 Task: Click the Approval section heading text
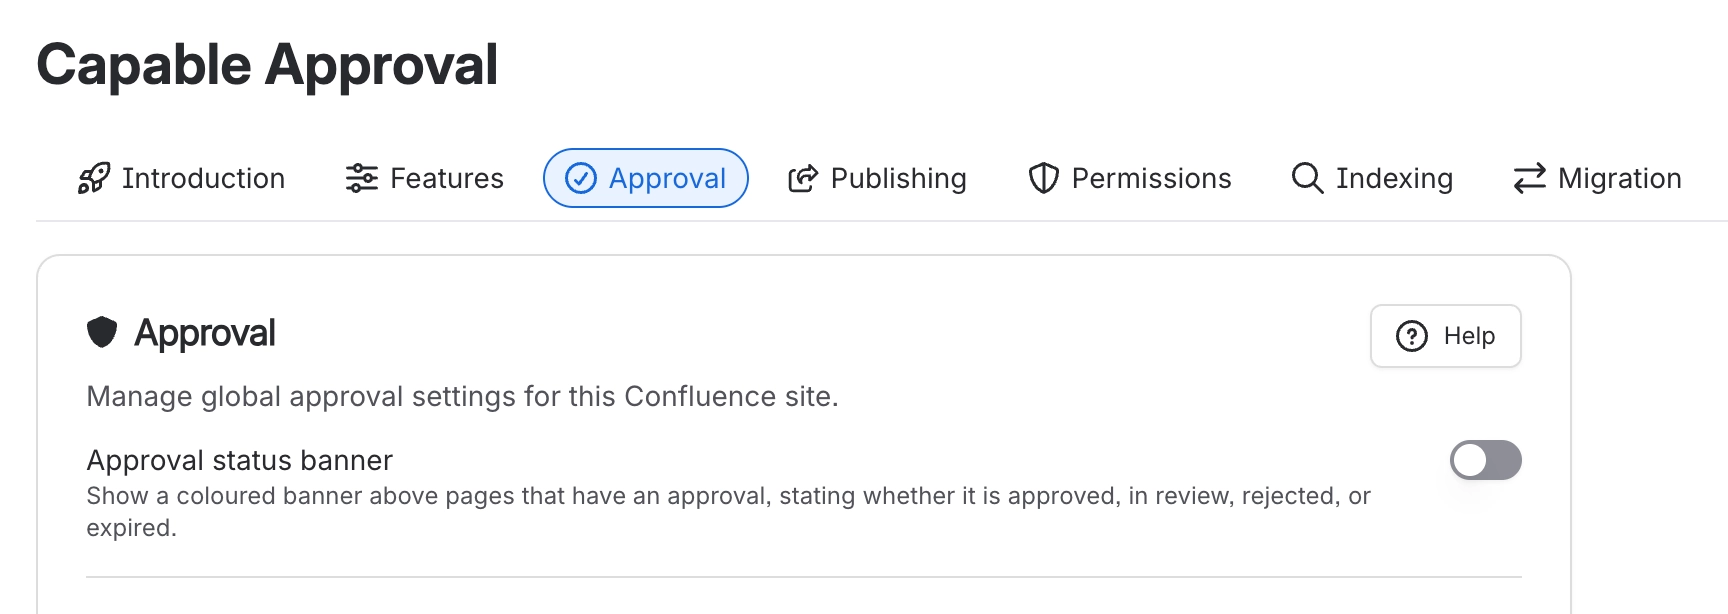[x=205, y=333]
